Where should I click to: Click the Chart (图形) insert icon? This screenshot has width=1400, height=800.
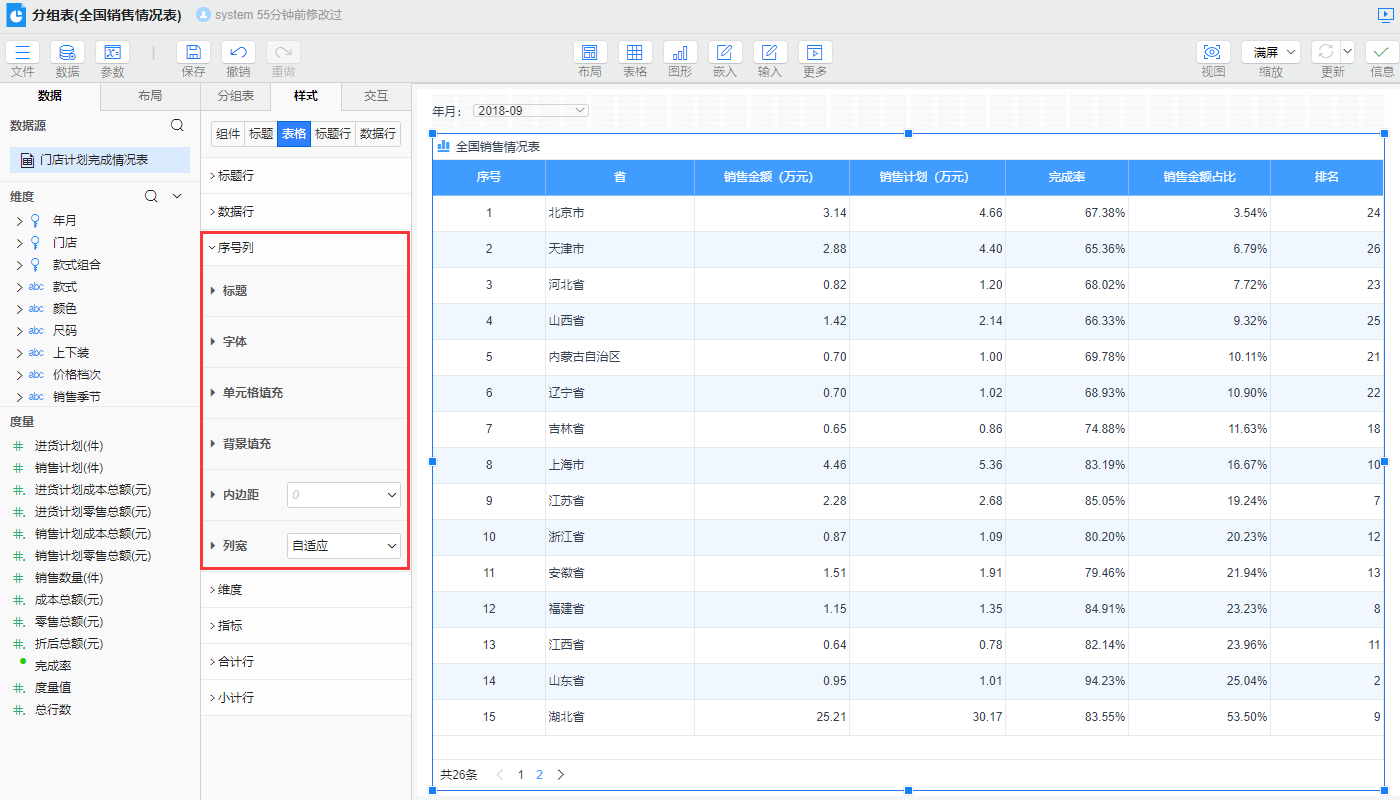tap(680, 53)
